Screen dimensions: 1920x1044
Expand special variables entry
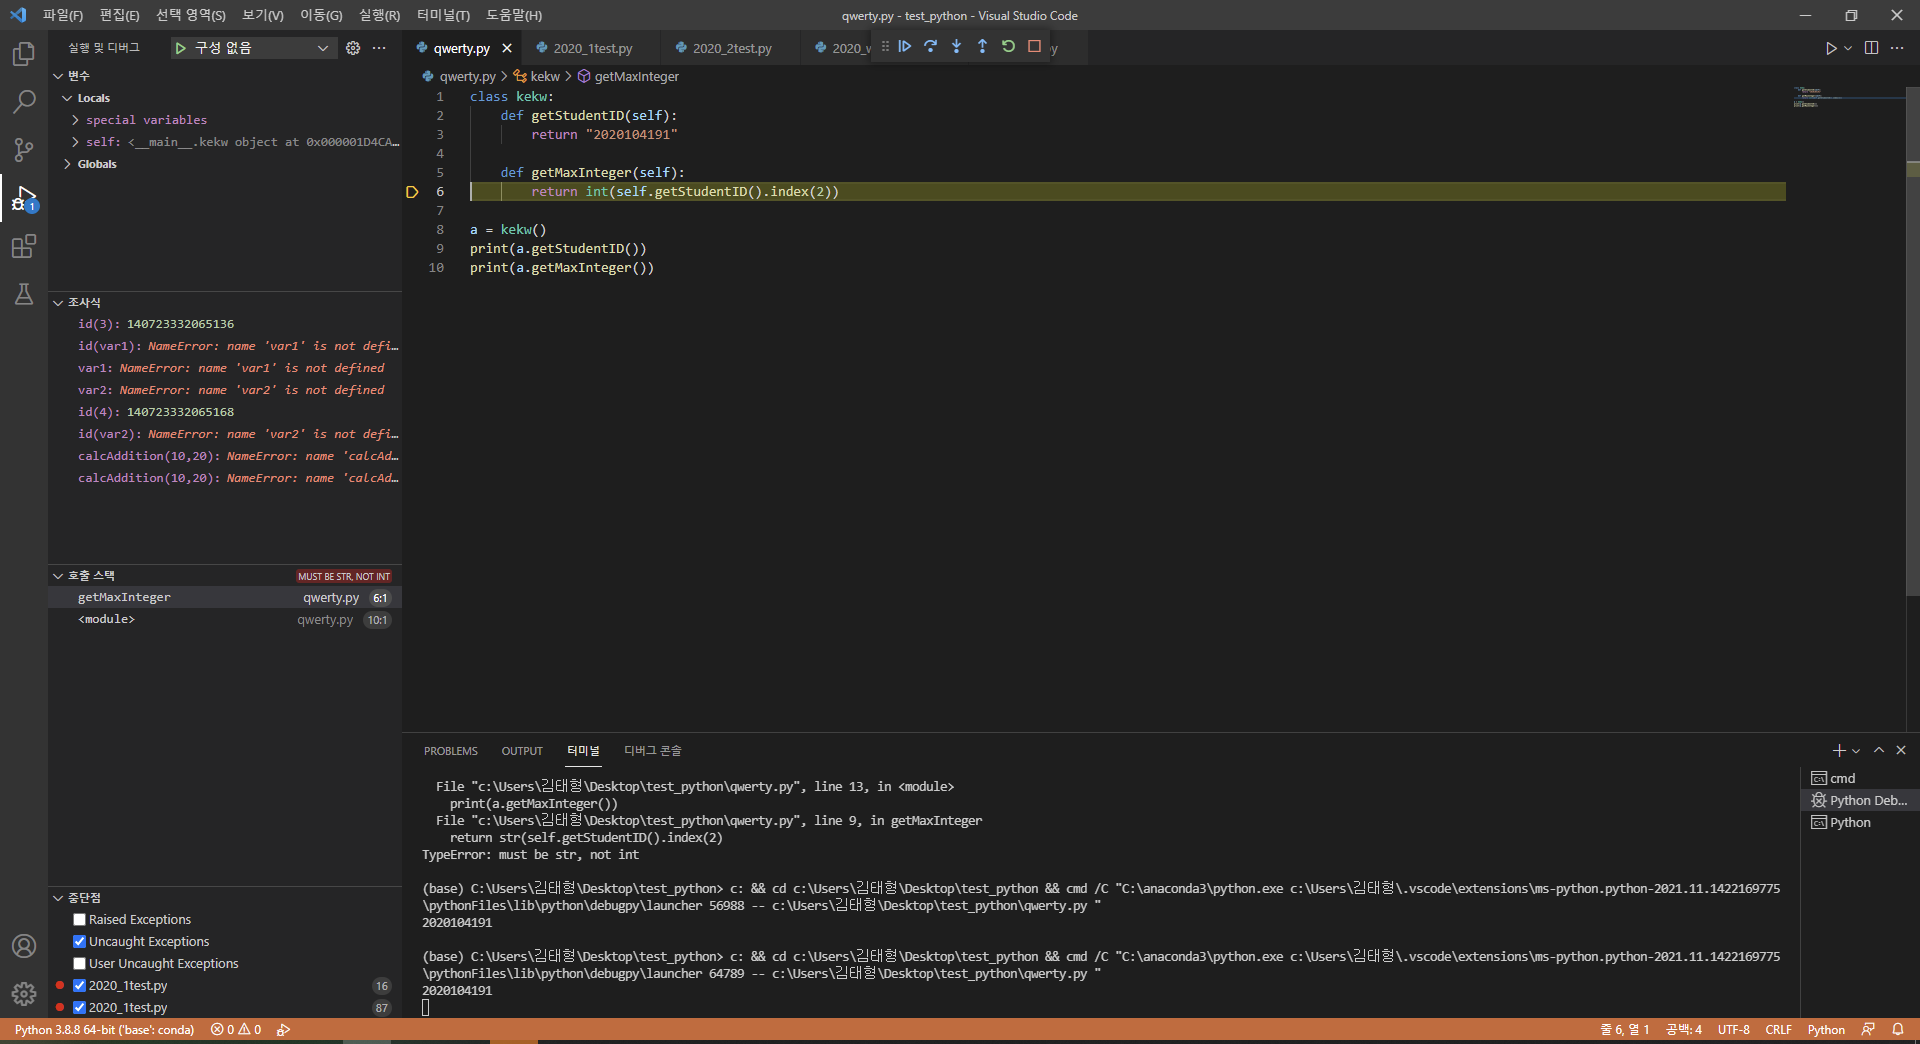pyautogui.click(x=75, y=120)
